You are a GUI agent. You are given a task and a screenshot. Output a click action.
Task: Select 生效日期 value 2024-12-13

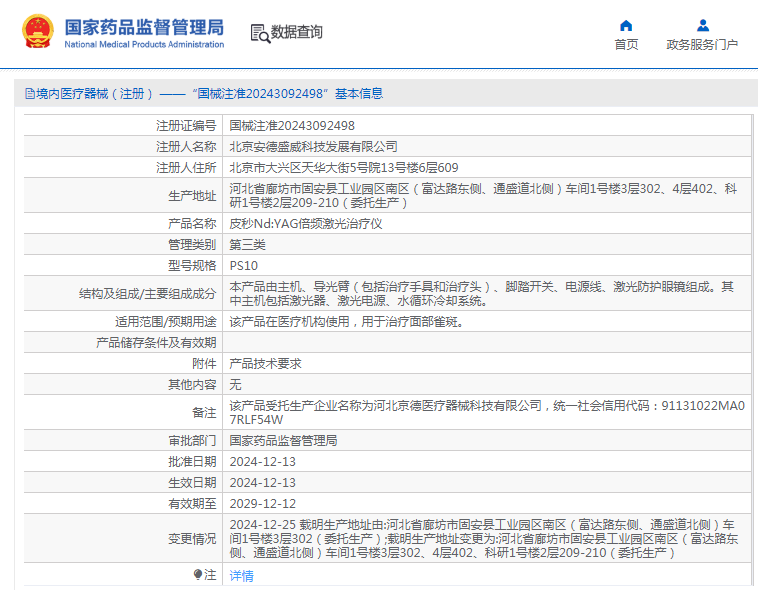[262, 483]
